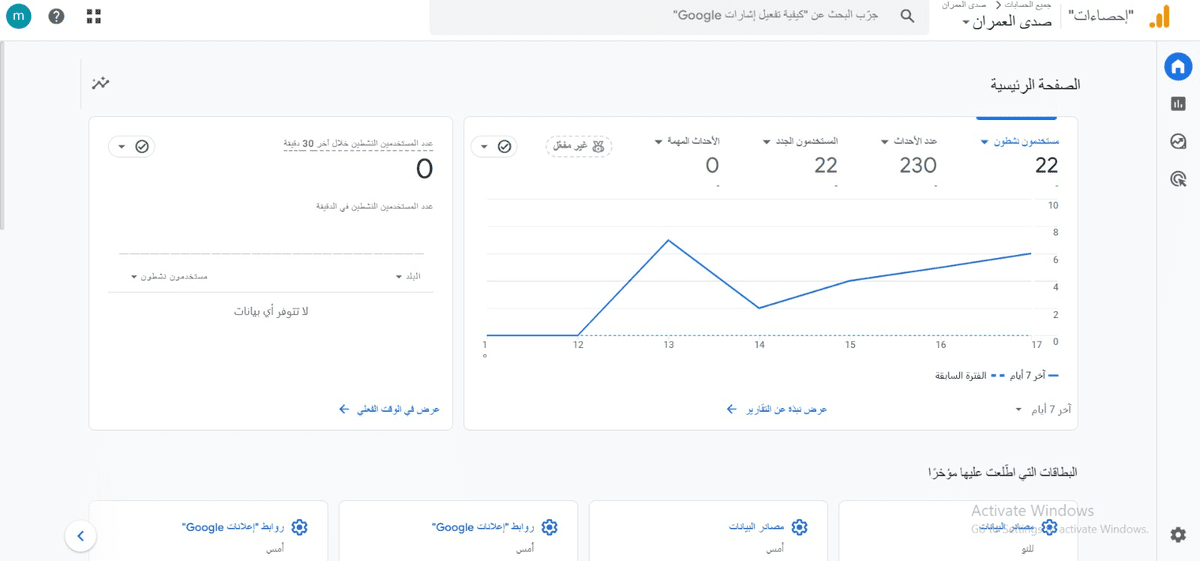Open the Advertising icon in the sidebar
This screenshot has width=1200, height=561.
(1178, 180)
